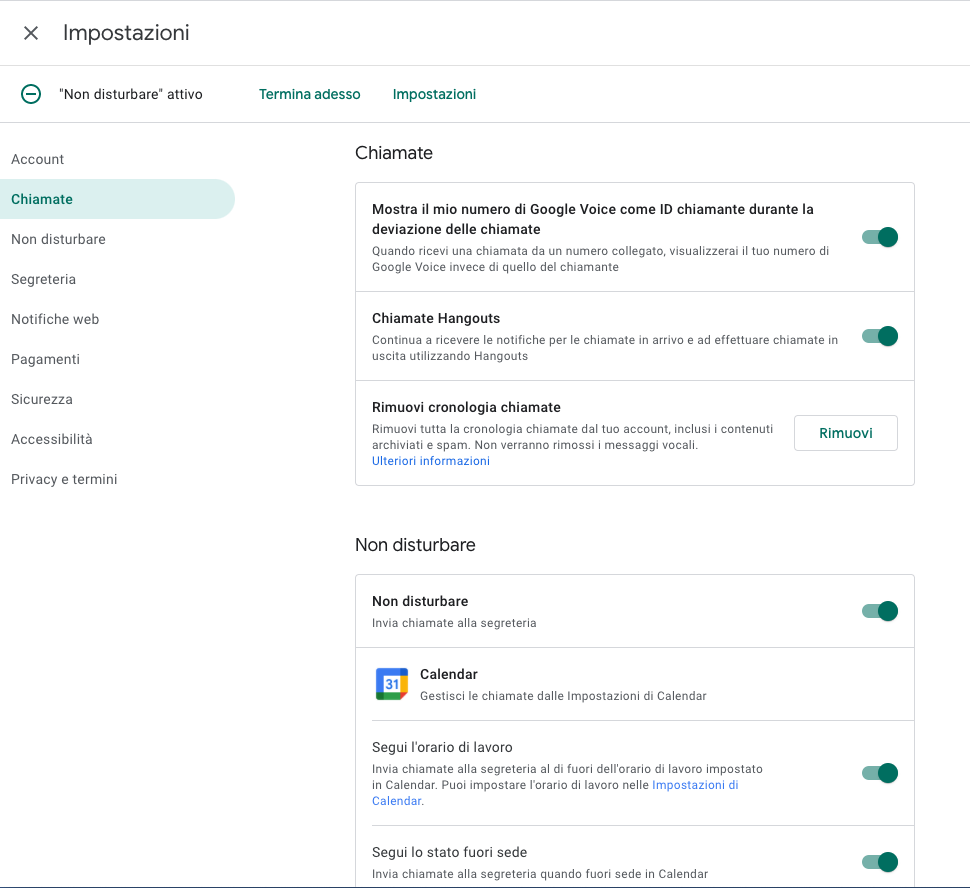Click Termina adesso in the banner

pyautogui.click(x=309, y=94)
